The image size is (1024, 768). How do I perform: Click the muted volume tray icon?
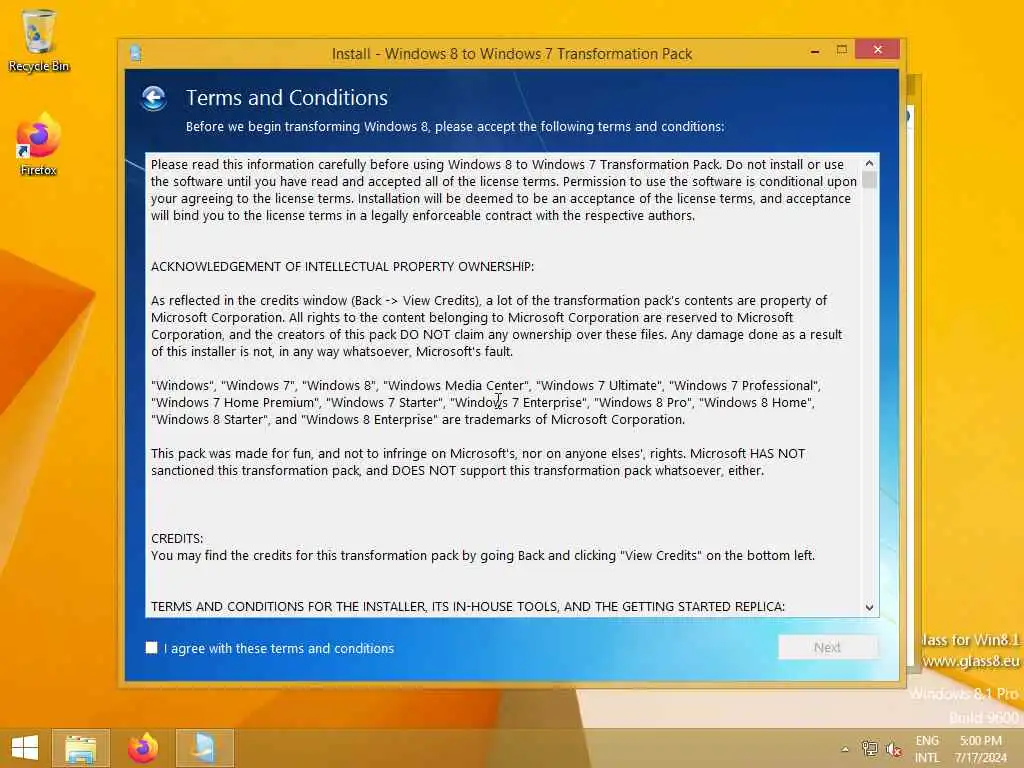tap(893, 749)
